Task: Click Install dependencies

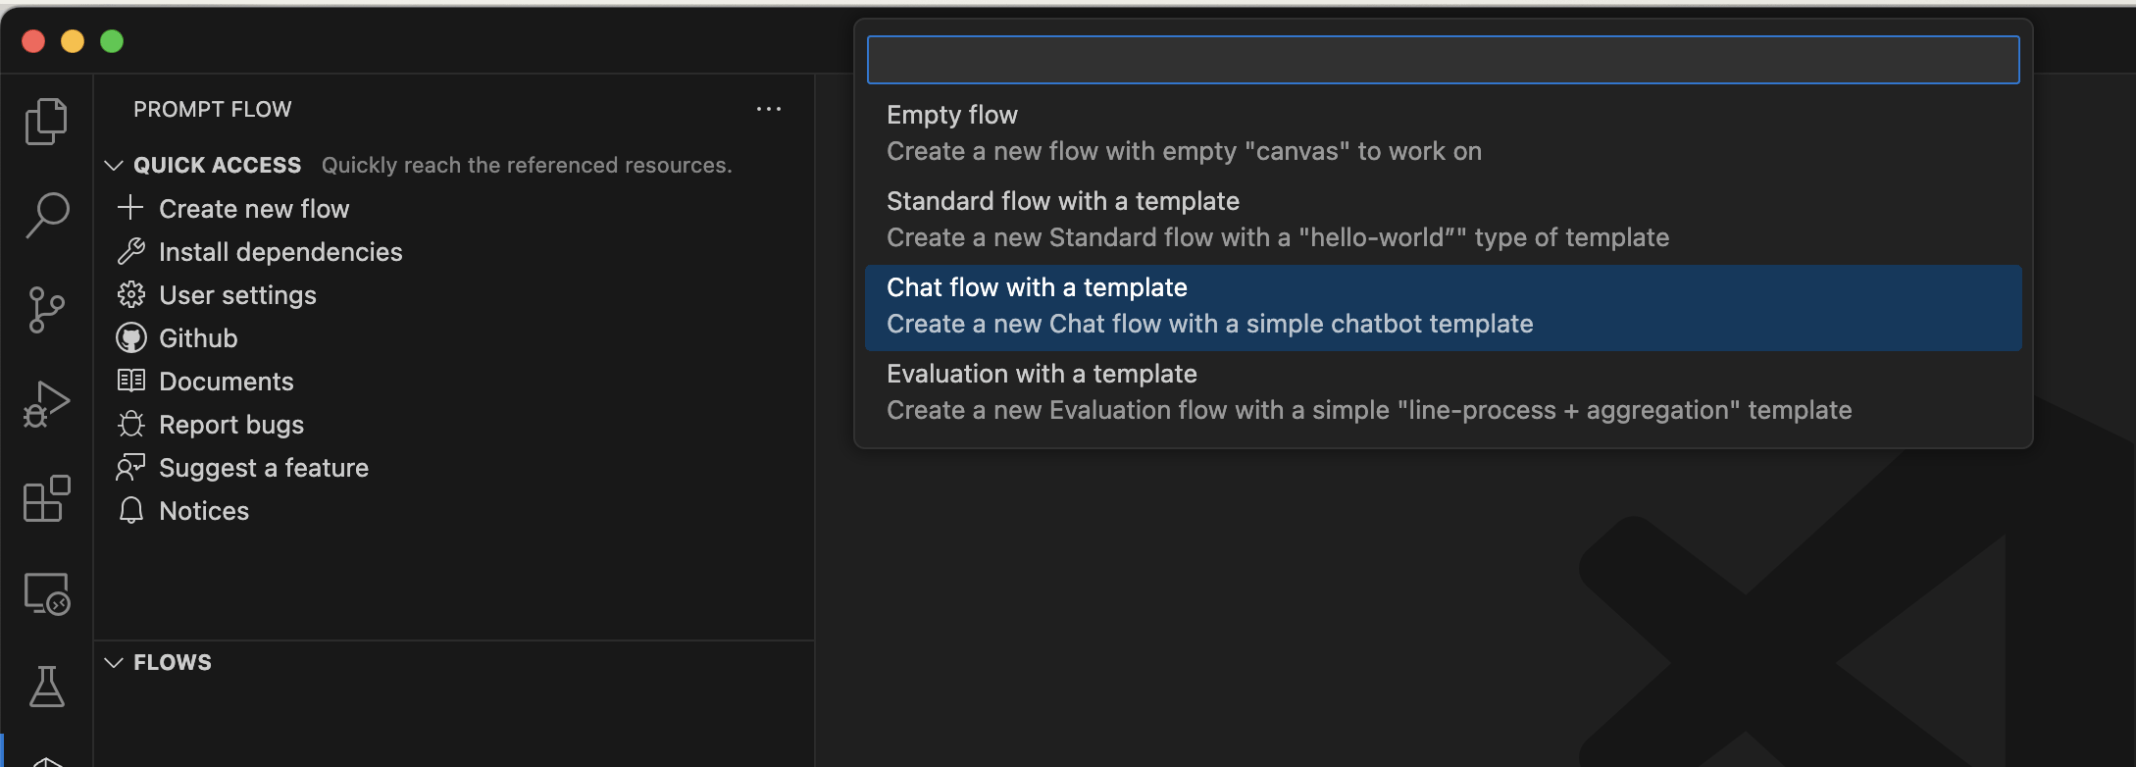Action: click(x=280, y=252)
